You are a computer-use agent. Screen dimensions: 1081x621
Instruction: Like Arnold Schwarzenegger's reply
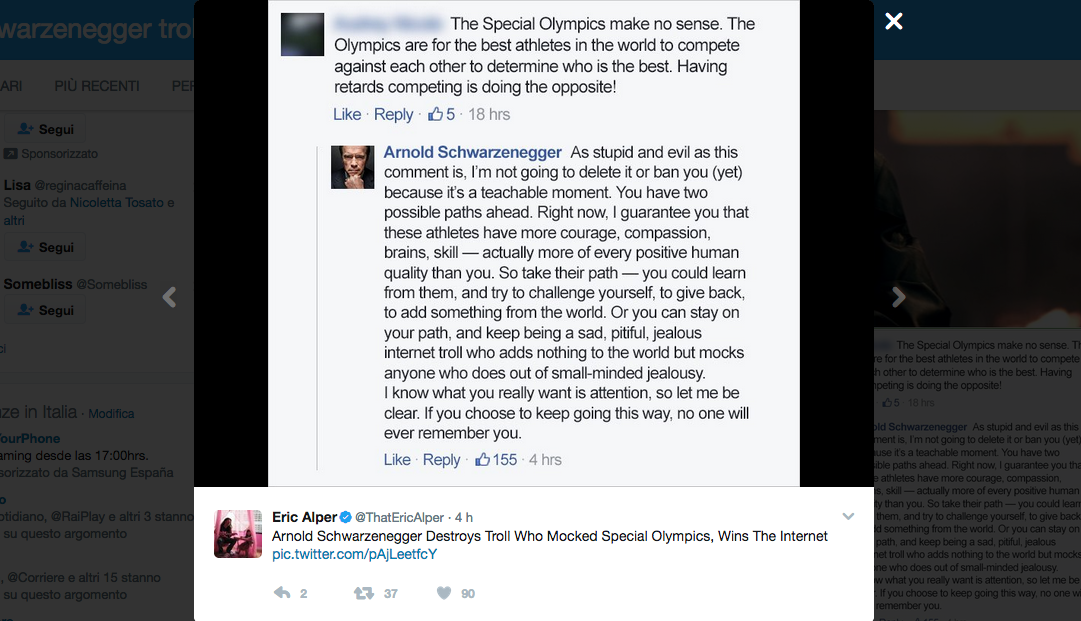[396, 460]
